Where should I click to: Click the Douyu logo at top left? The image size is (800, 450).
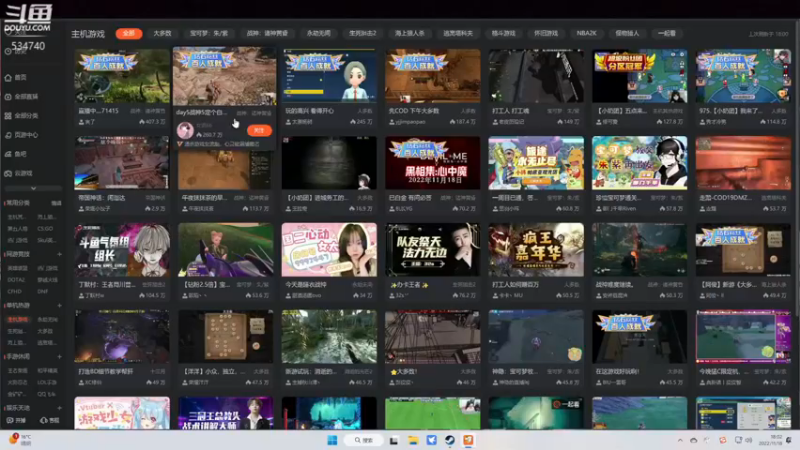pyautogui.click(x=28, y=17)
